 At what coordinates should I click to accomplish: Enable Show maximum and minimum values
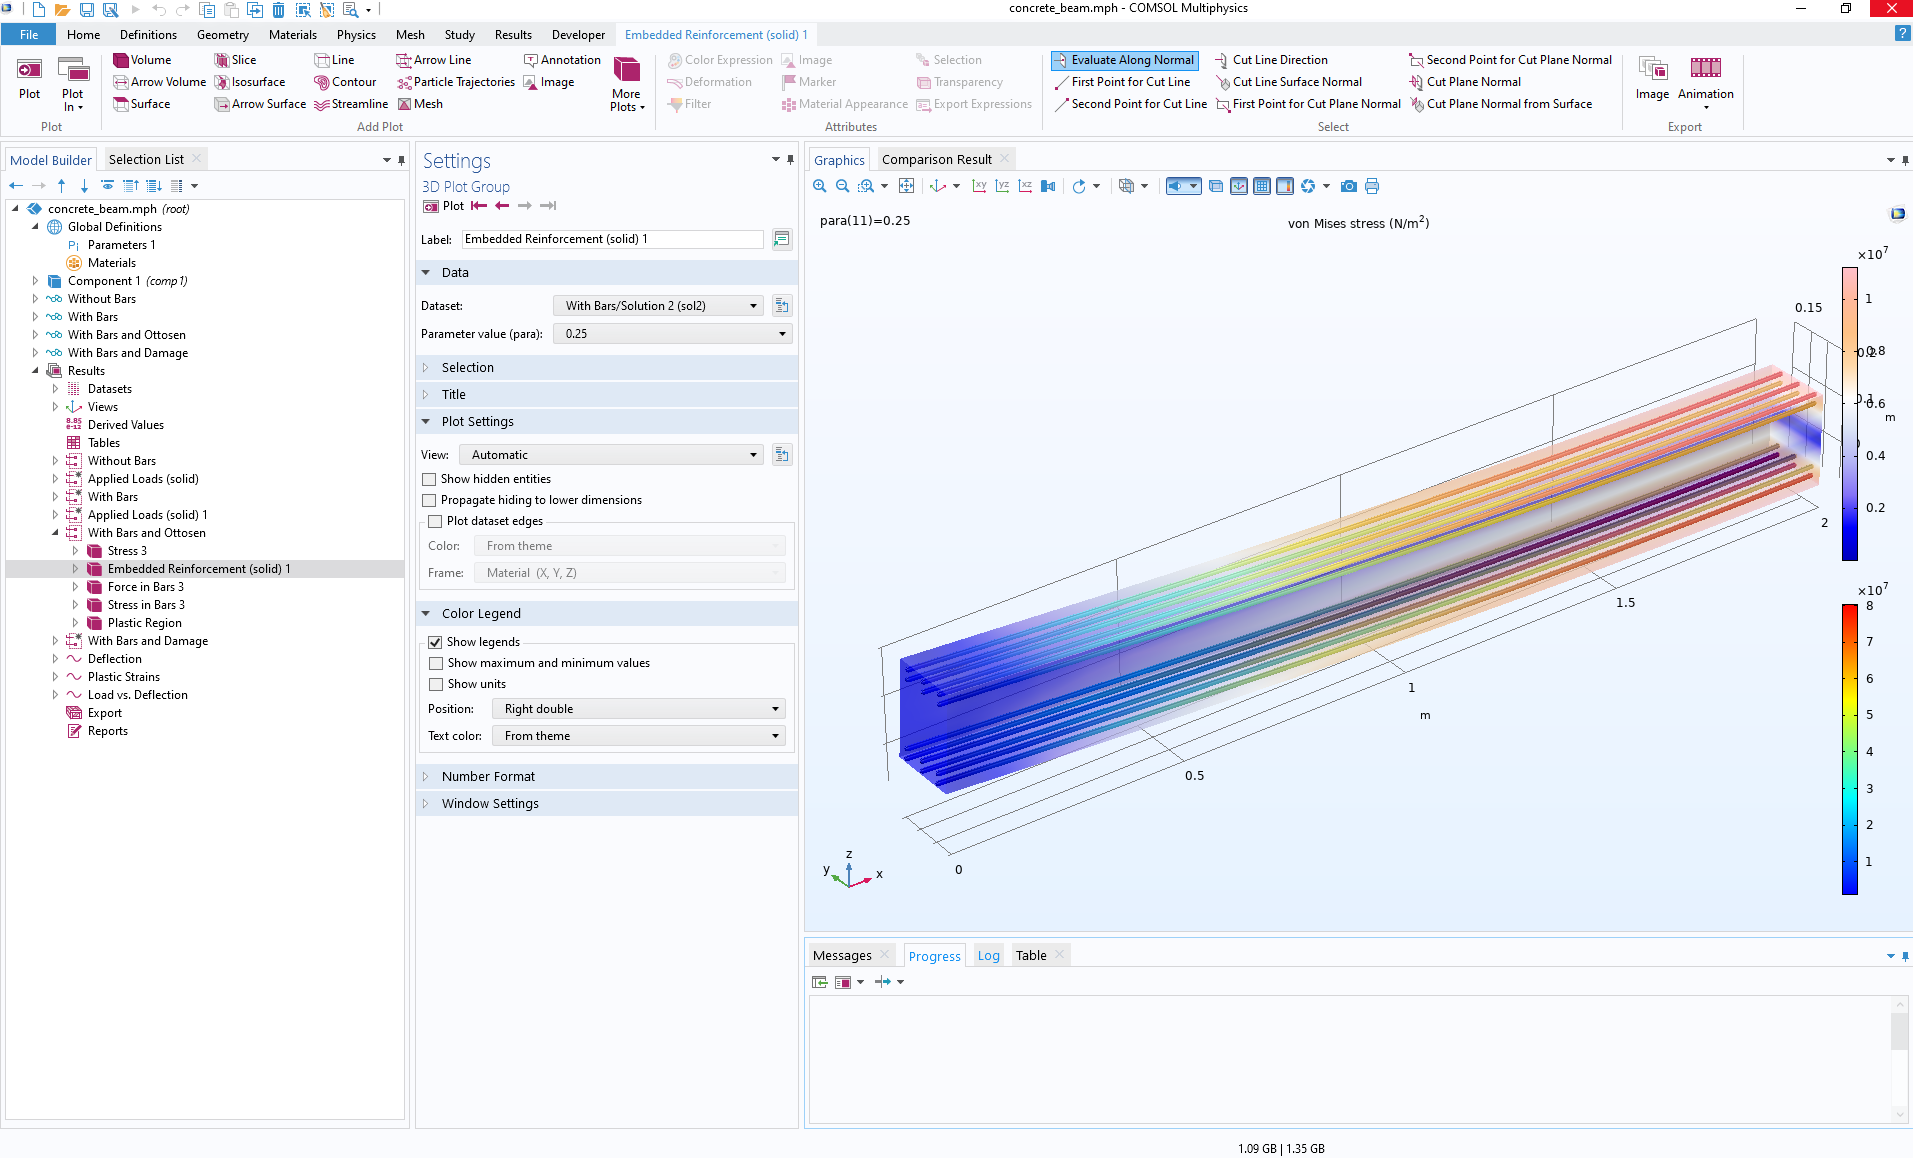[x=436, y=663]
